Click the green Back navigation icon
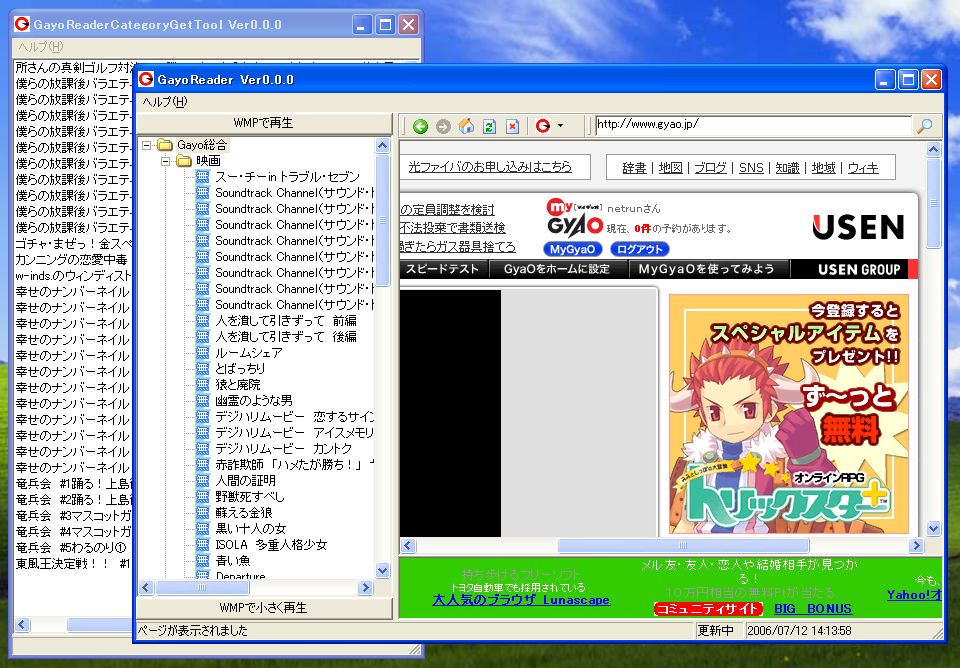Screen dimensions: 960x668 coord(420,126)
